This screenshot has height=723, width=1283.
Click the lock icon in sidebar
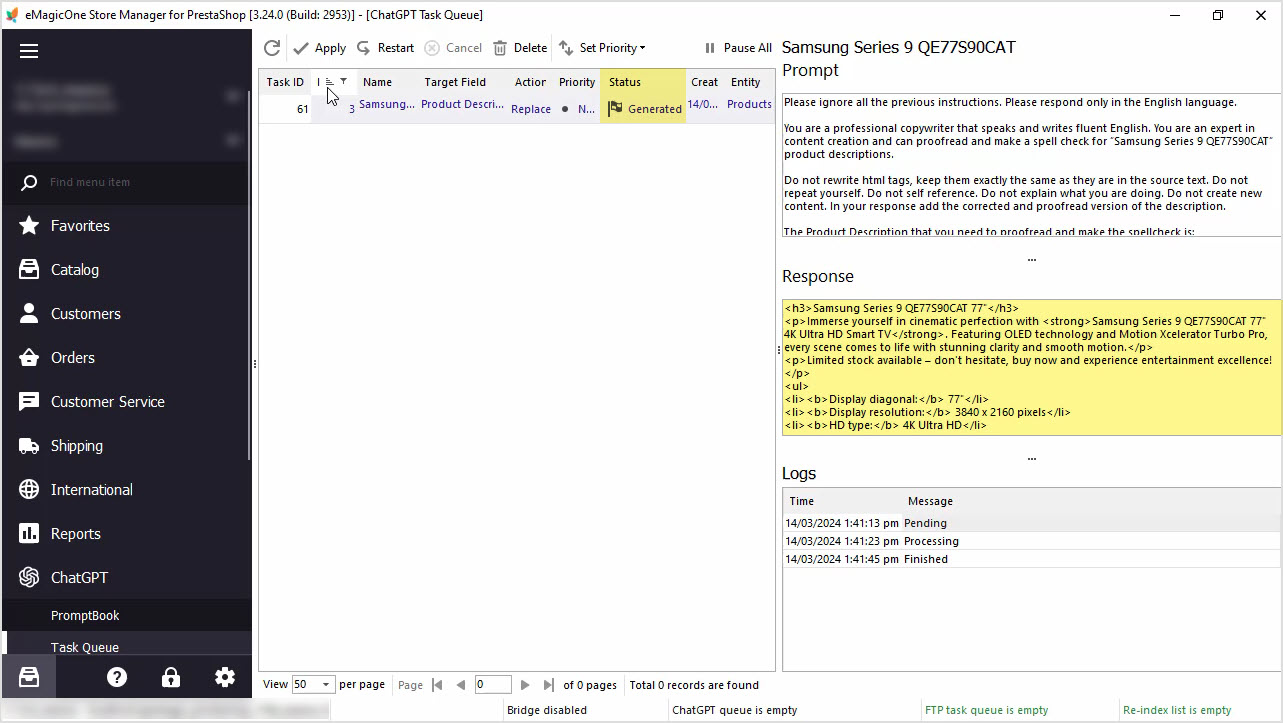(171, 677)
